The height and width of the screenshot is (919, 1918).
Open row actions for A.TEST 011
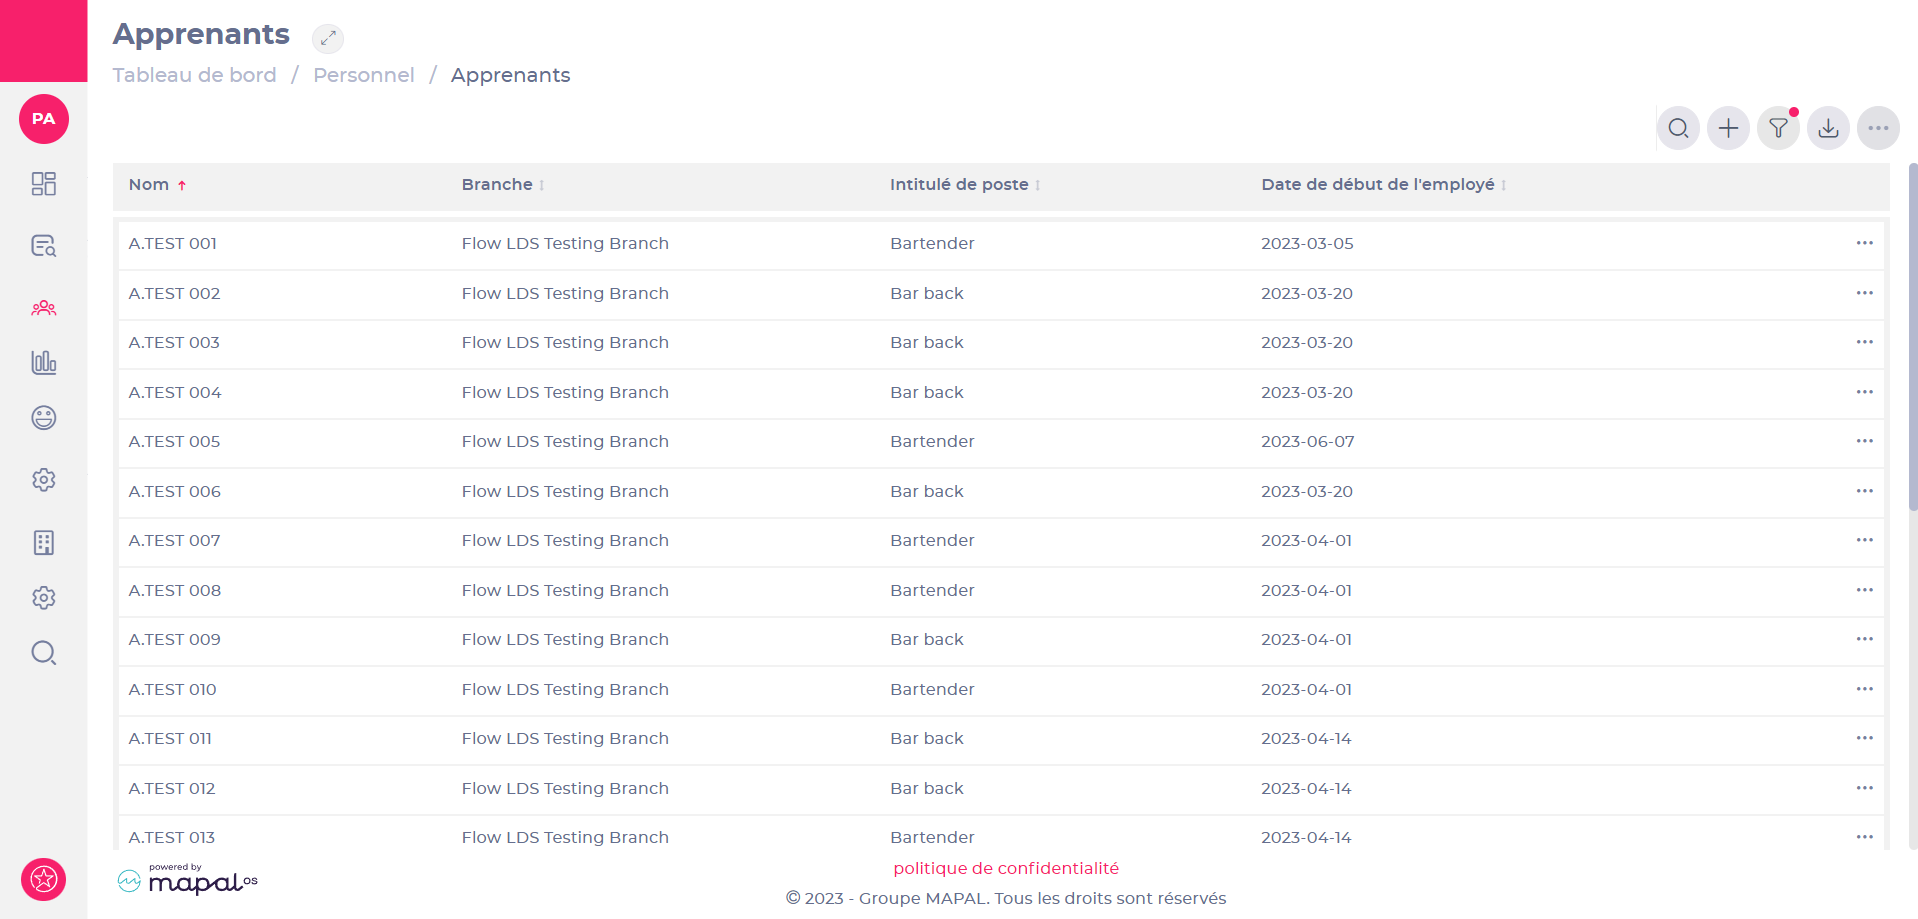[x=1865, y=738]
